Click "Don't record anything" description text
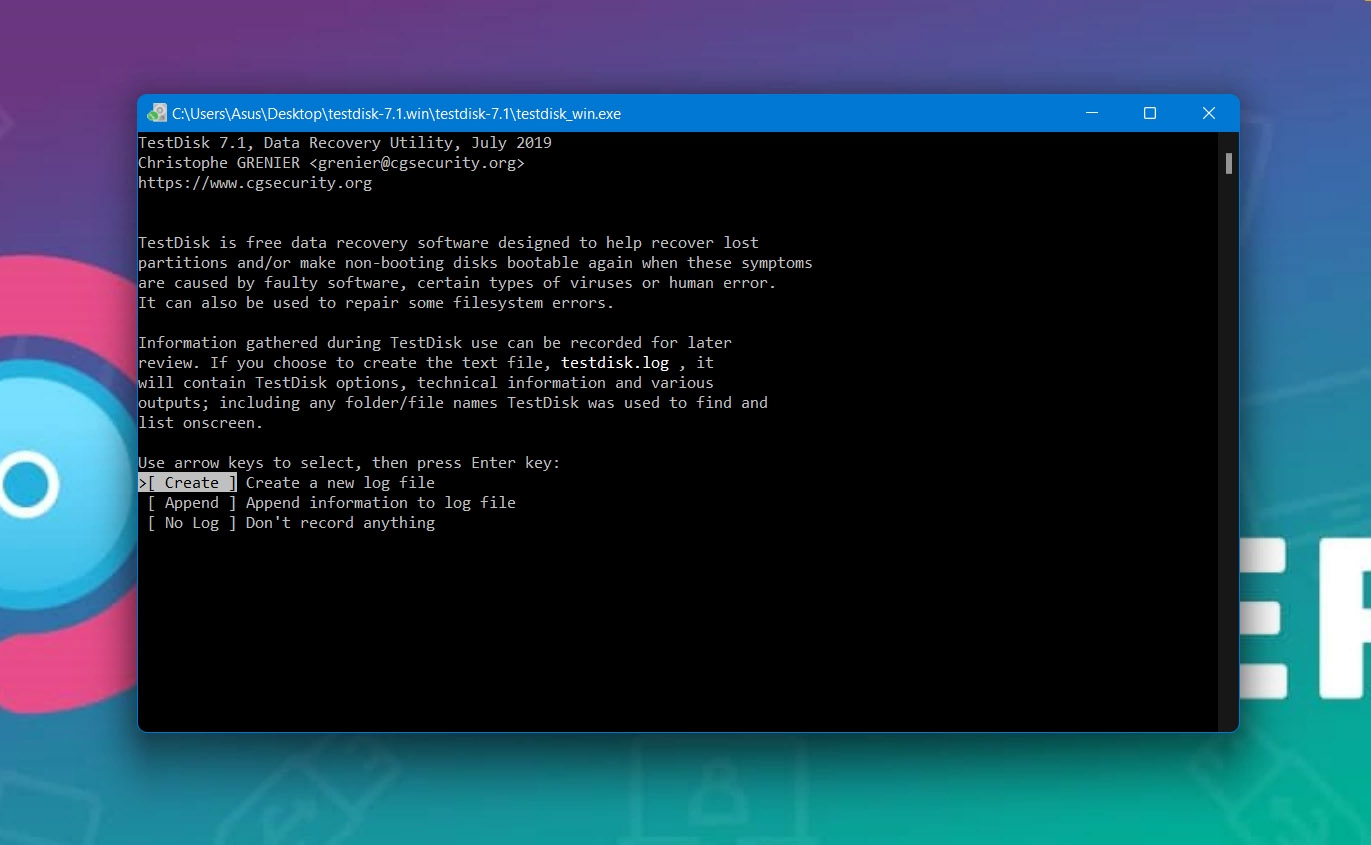 point(340,522)
